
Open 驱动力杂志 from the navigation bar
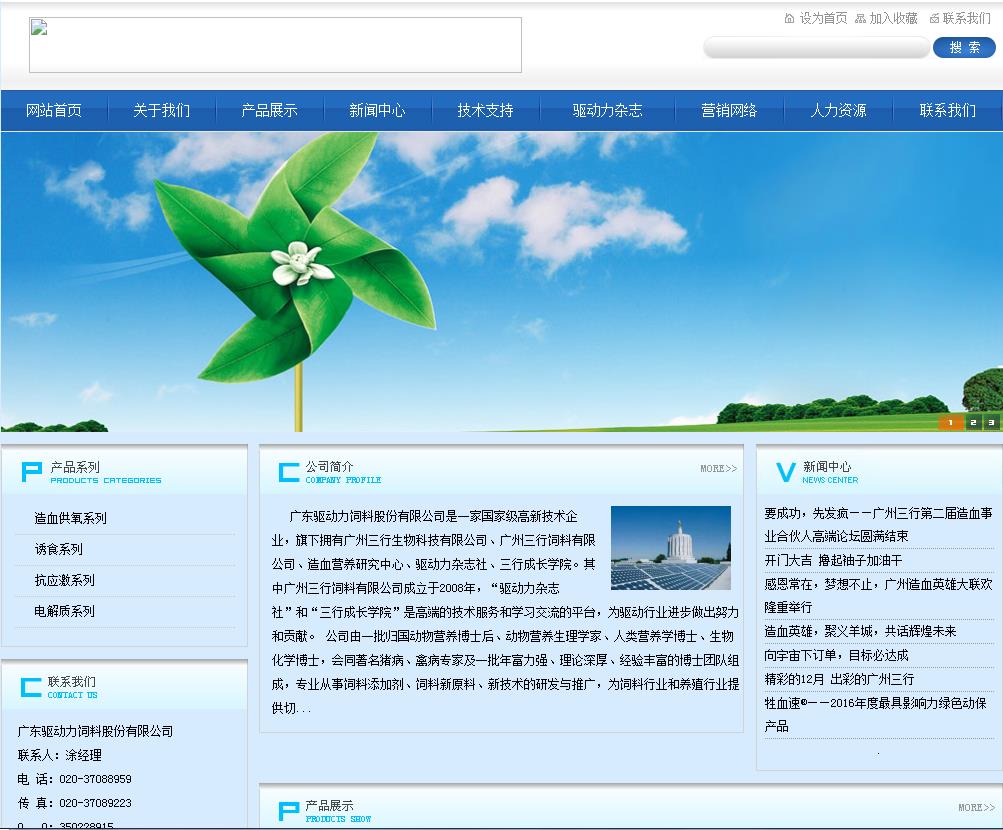pyautogui.click(x=607, y=111)
